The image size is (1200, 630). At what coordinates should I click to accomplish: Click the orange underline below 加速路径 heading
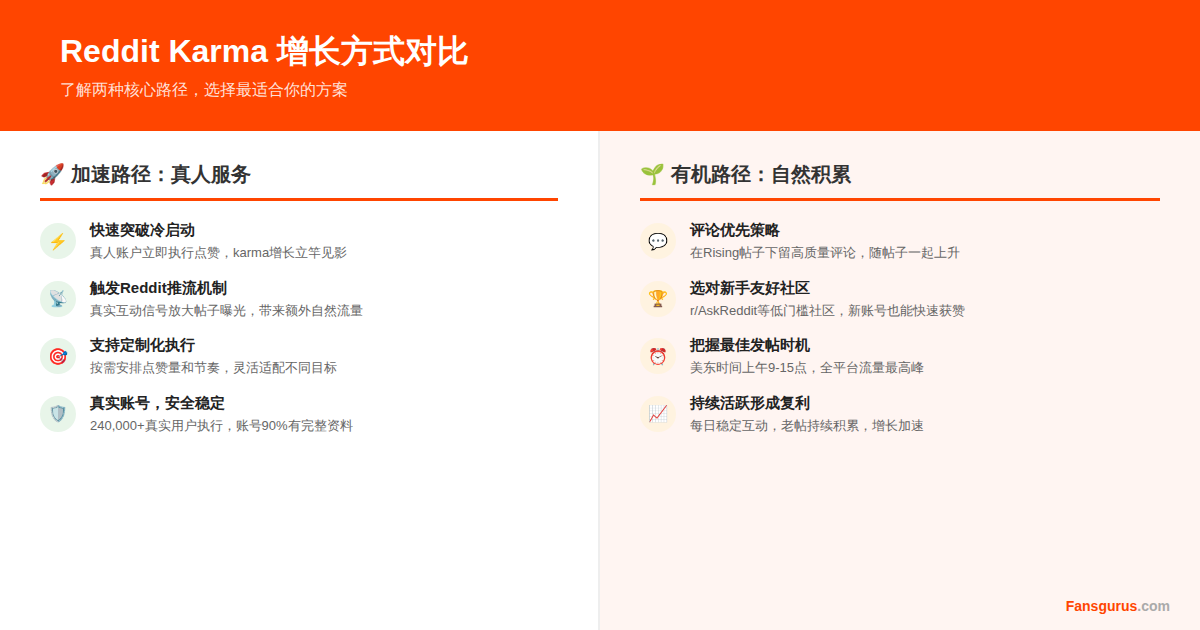(x=300, y=200)
